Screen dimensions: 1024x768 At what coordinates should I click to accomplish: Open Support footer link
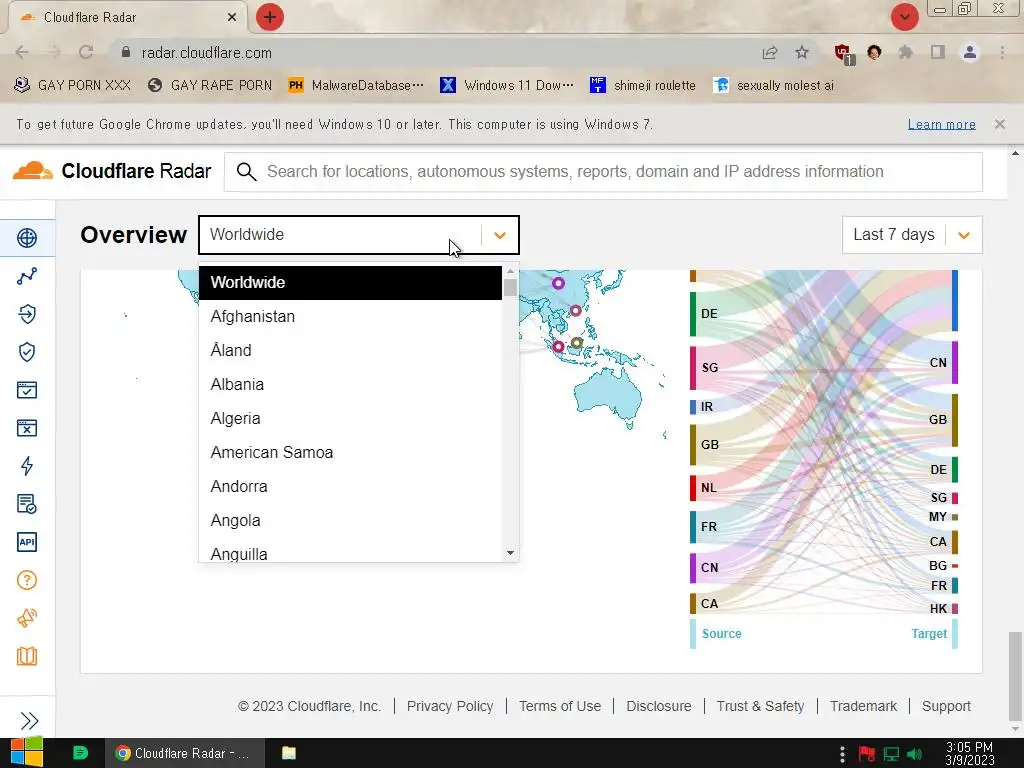946,706
